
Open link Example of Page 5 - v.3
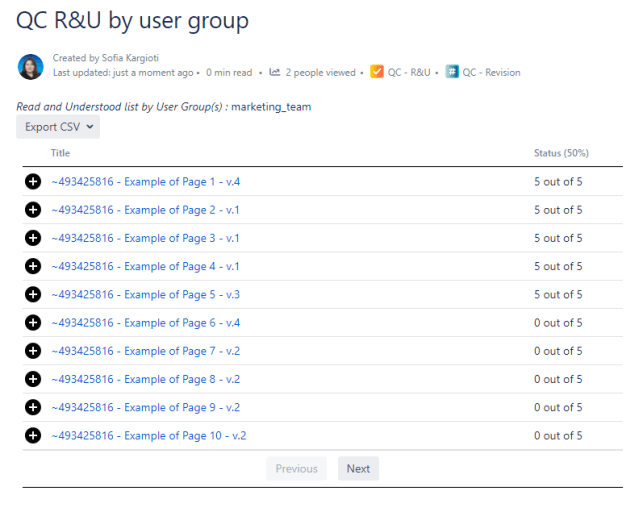pos(146,294)
